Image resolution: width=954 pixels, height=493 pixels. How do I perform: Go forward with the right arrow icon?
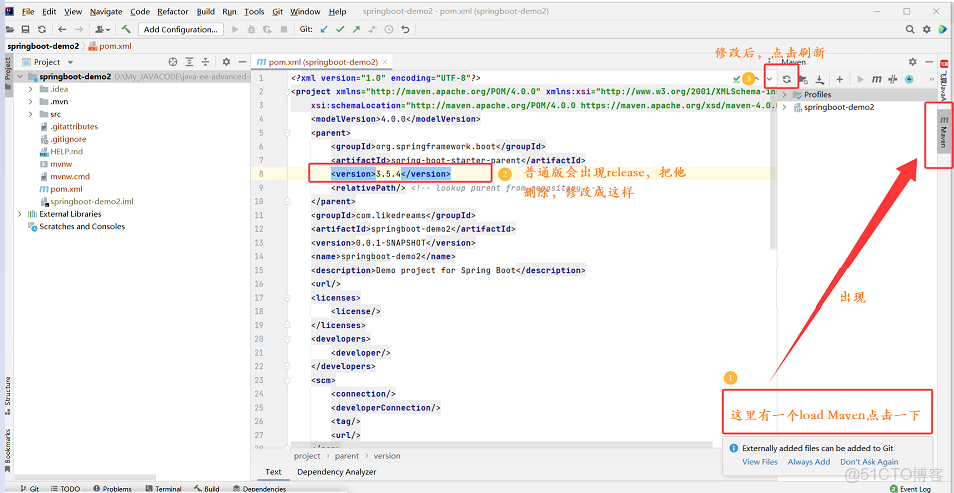pos(79,29)
